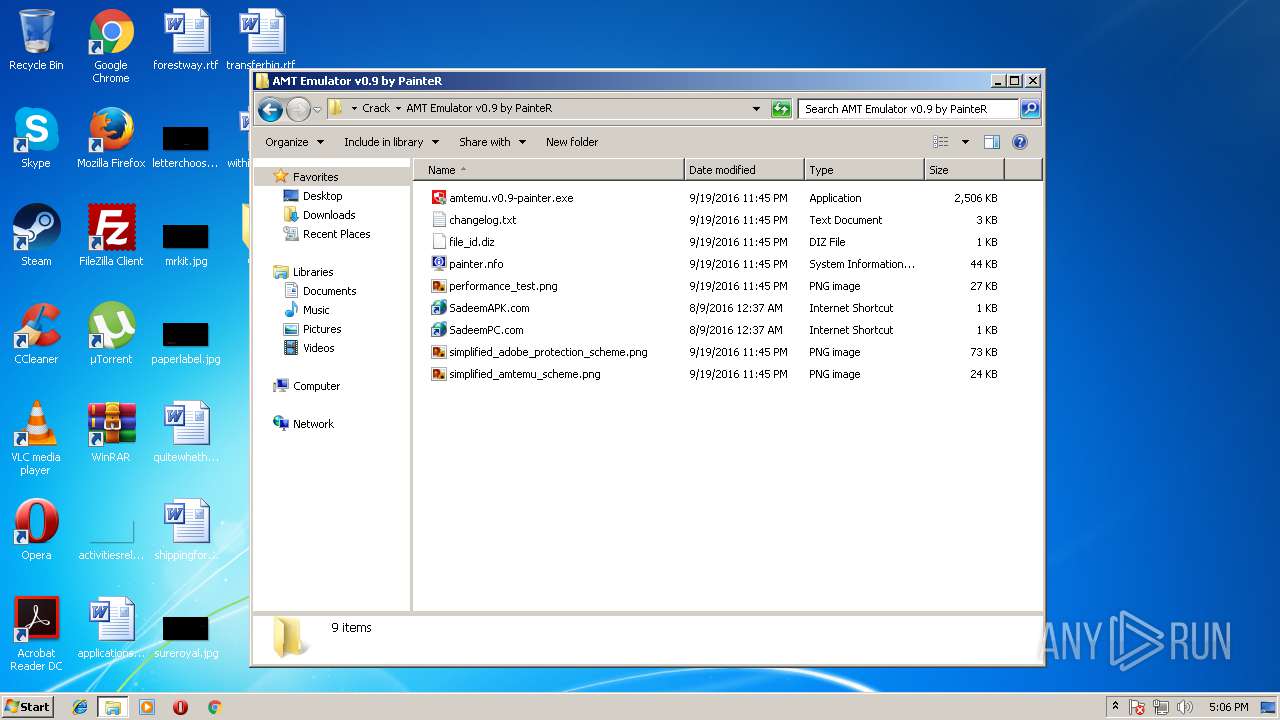Select the file_id.diz file icon
This screenshot has width=1280, height=720.
(x=439, y=242)
